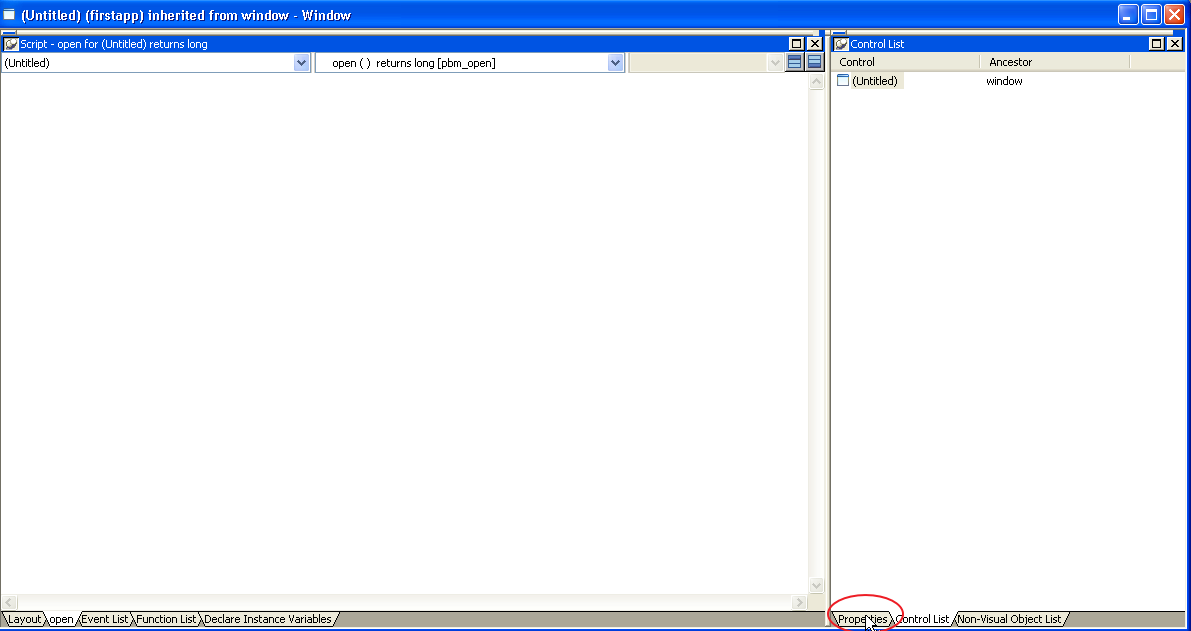Switch to the Function List tab
Screen dimensions: 1191x631
pos(166,619)
